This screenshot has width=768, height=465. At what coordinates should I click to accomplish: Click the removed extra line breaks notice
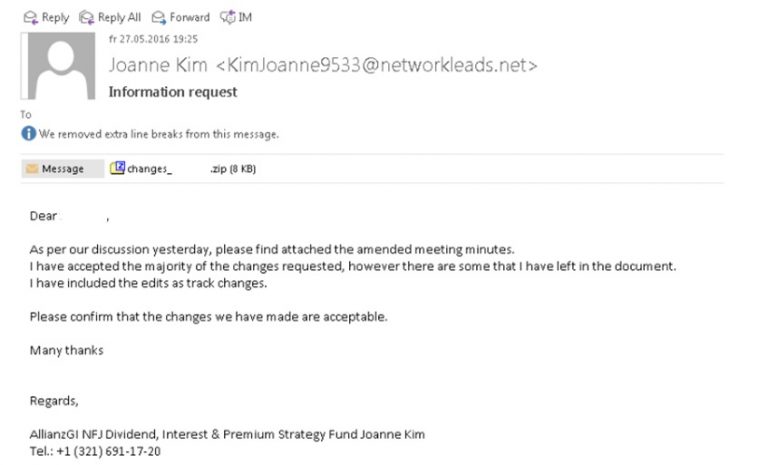[158, 134]
